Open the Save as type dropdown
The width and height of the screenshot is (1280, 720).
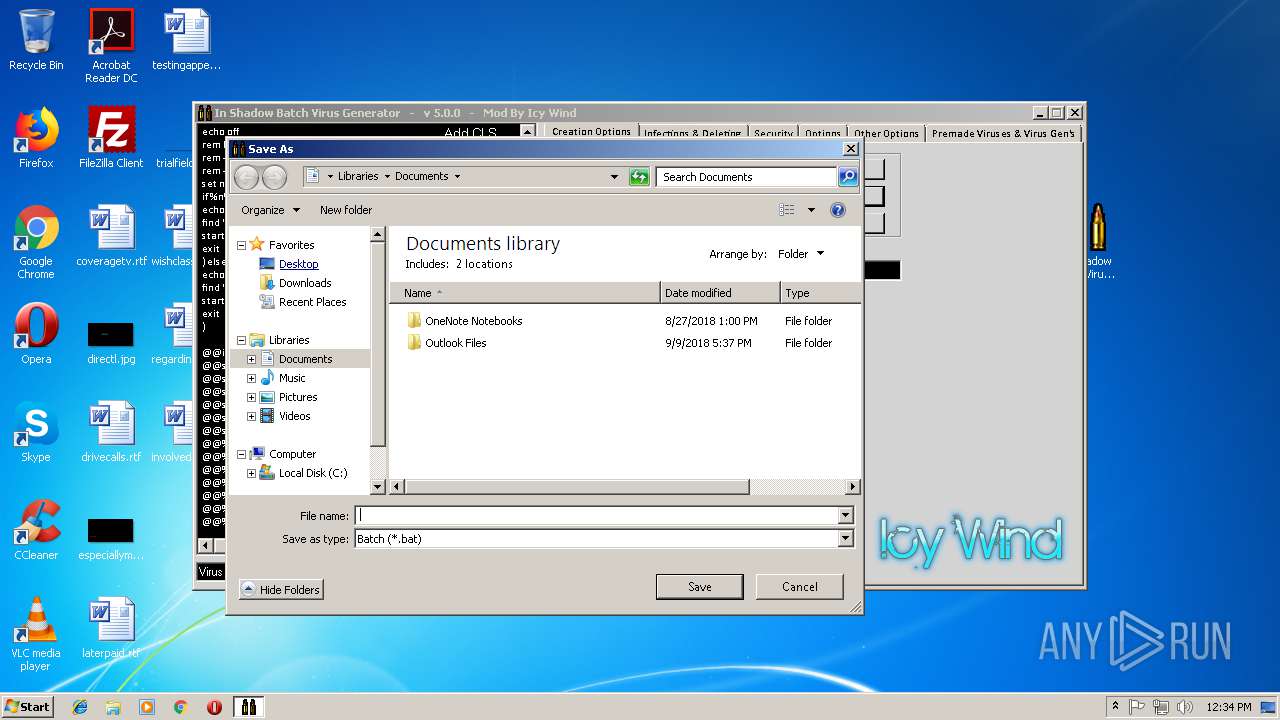point(845,539)
